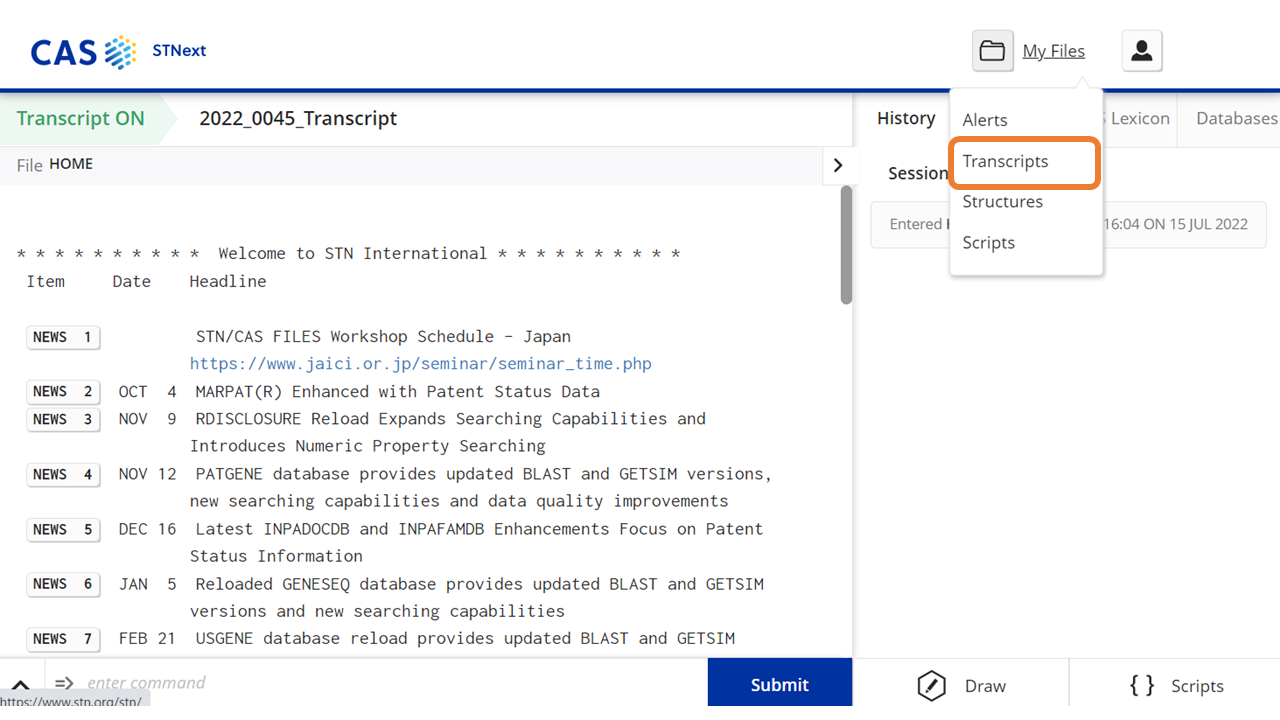This screenshot has width=1280, height=720.
Task: Click the Headline column header text
Action: coord(228,282)
